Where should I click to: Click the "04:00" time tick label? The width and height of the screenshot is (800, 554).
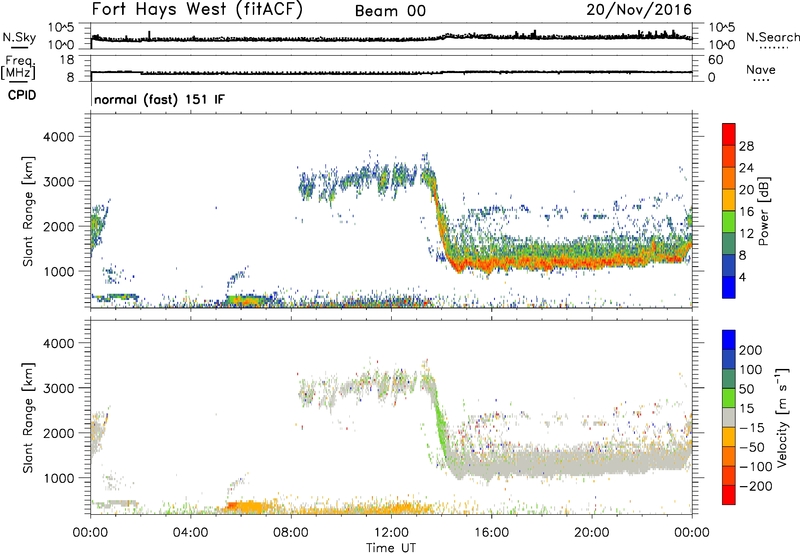pos(190,533)
